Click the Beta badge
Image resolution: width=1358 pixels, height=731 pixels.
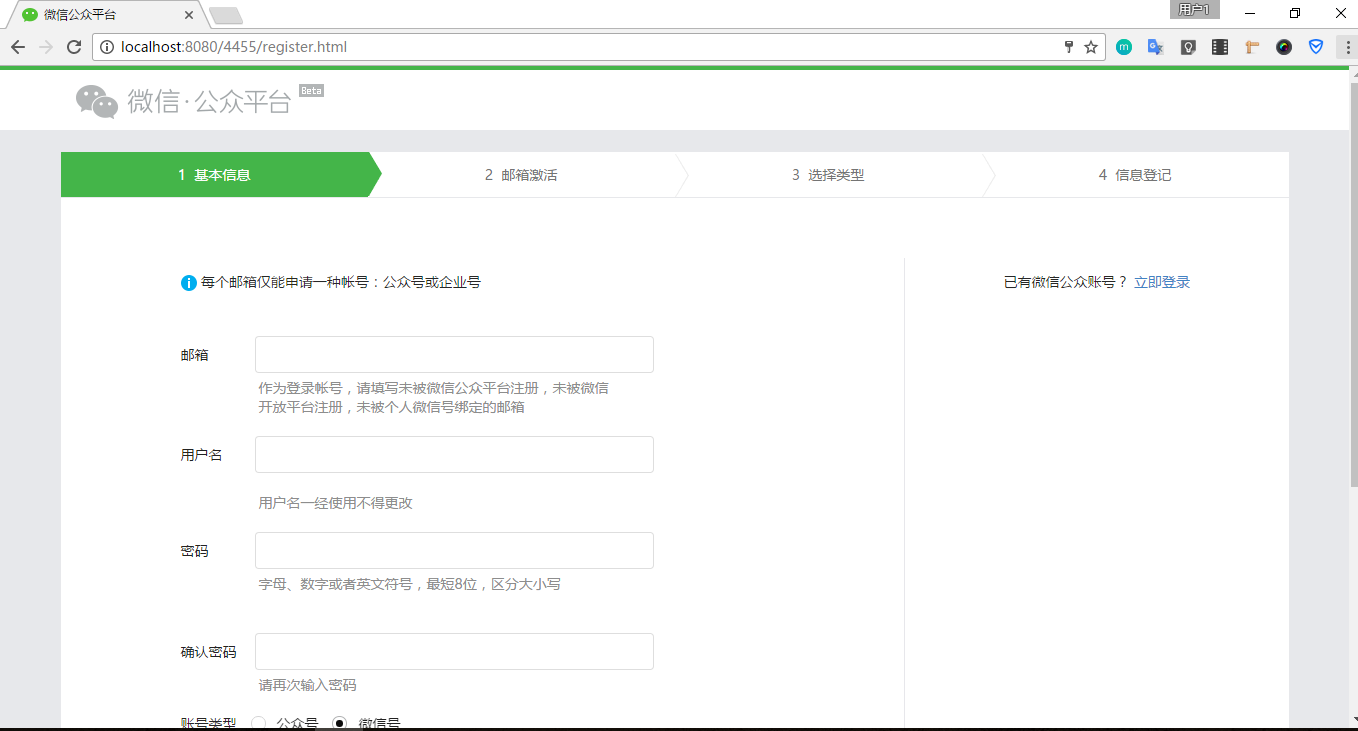coord(311,91)
